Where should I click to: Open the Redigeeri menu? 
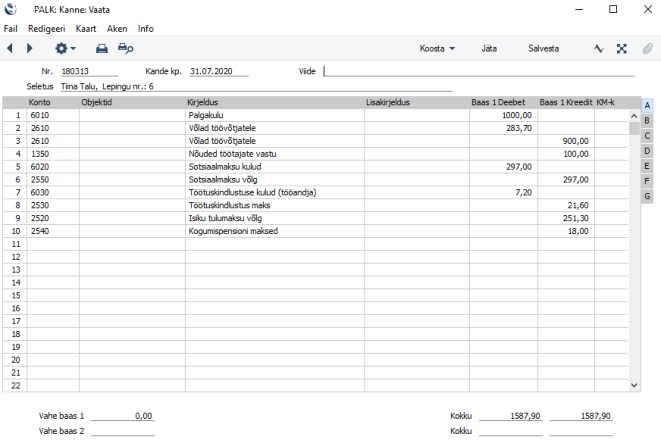pyautogui.click(x=46, y=29)
